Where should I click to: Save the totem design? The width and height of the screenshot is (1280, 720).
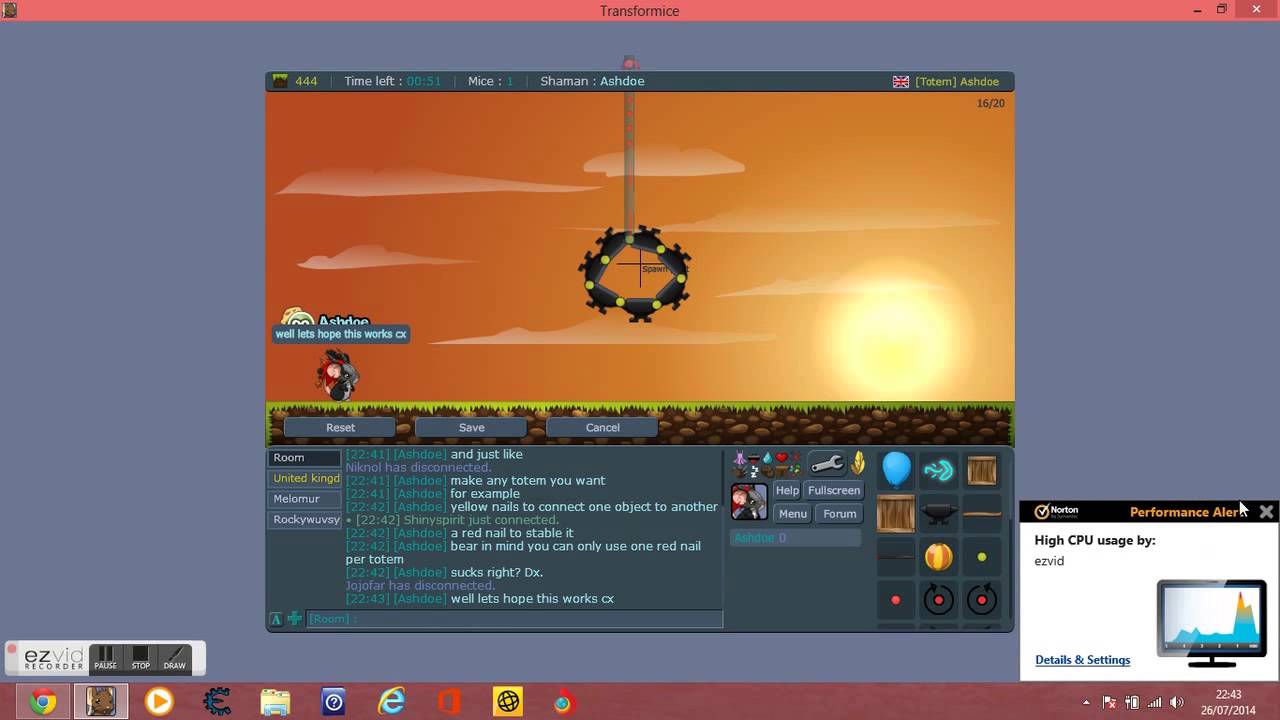[471, 427]
